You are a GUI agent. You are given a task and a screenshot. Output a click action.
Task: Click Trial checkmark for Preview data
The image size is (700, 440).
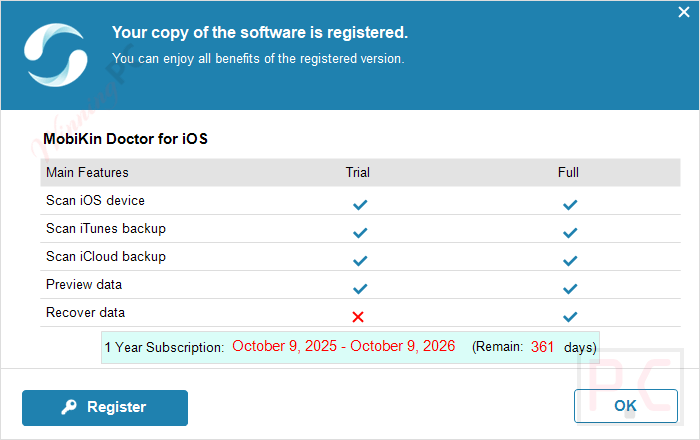[x=360, y=289]
